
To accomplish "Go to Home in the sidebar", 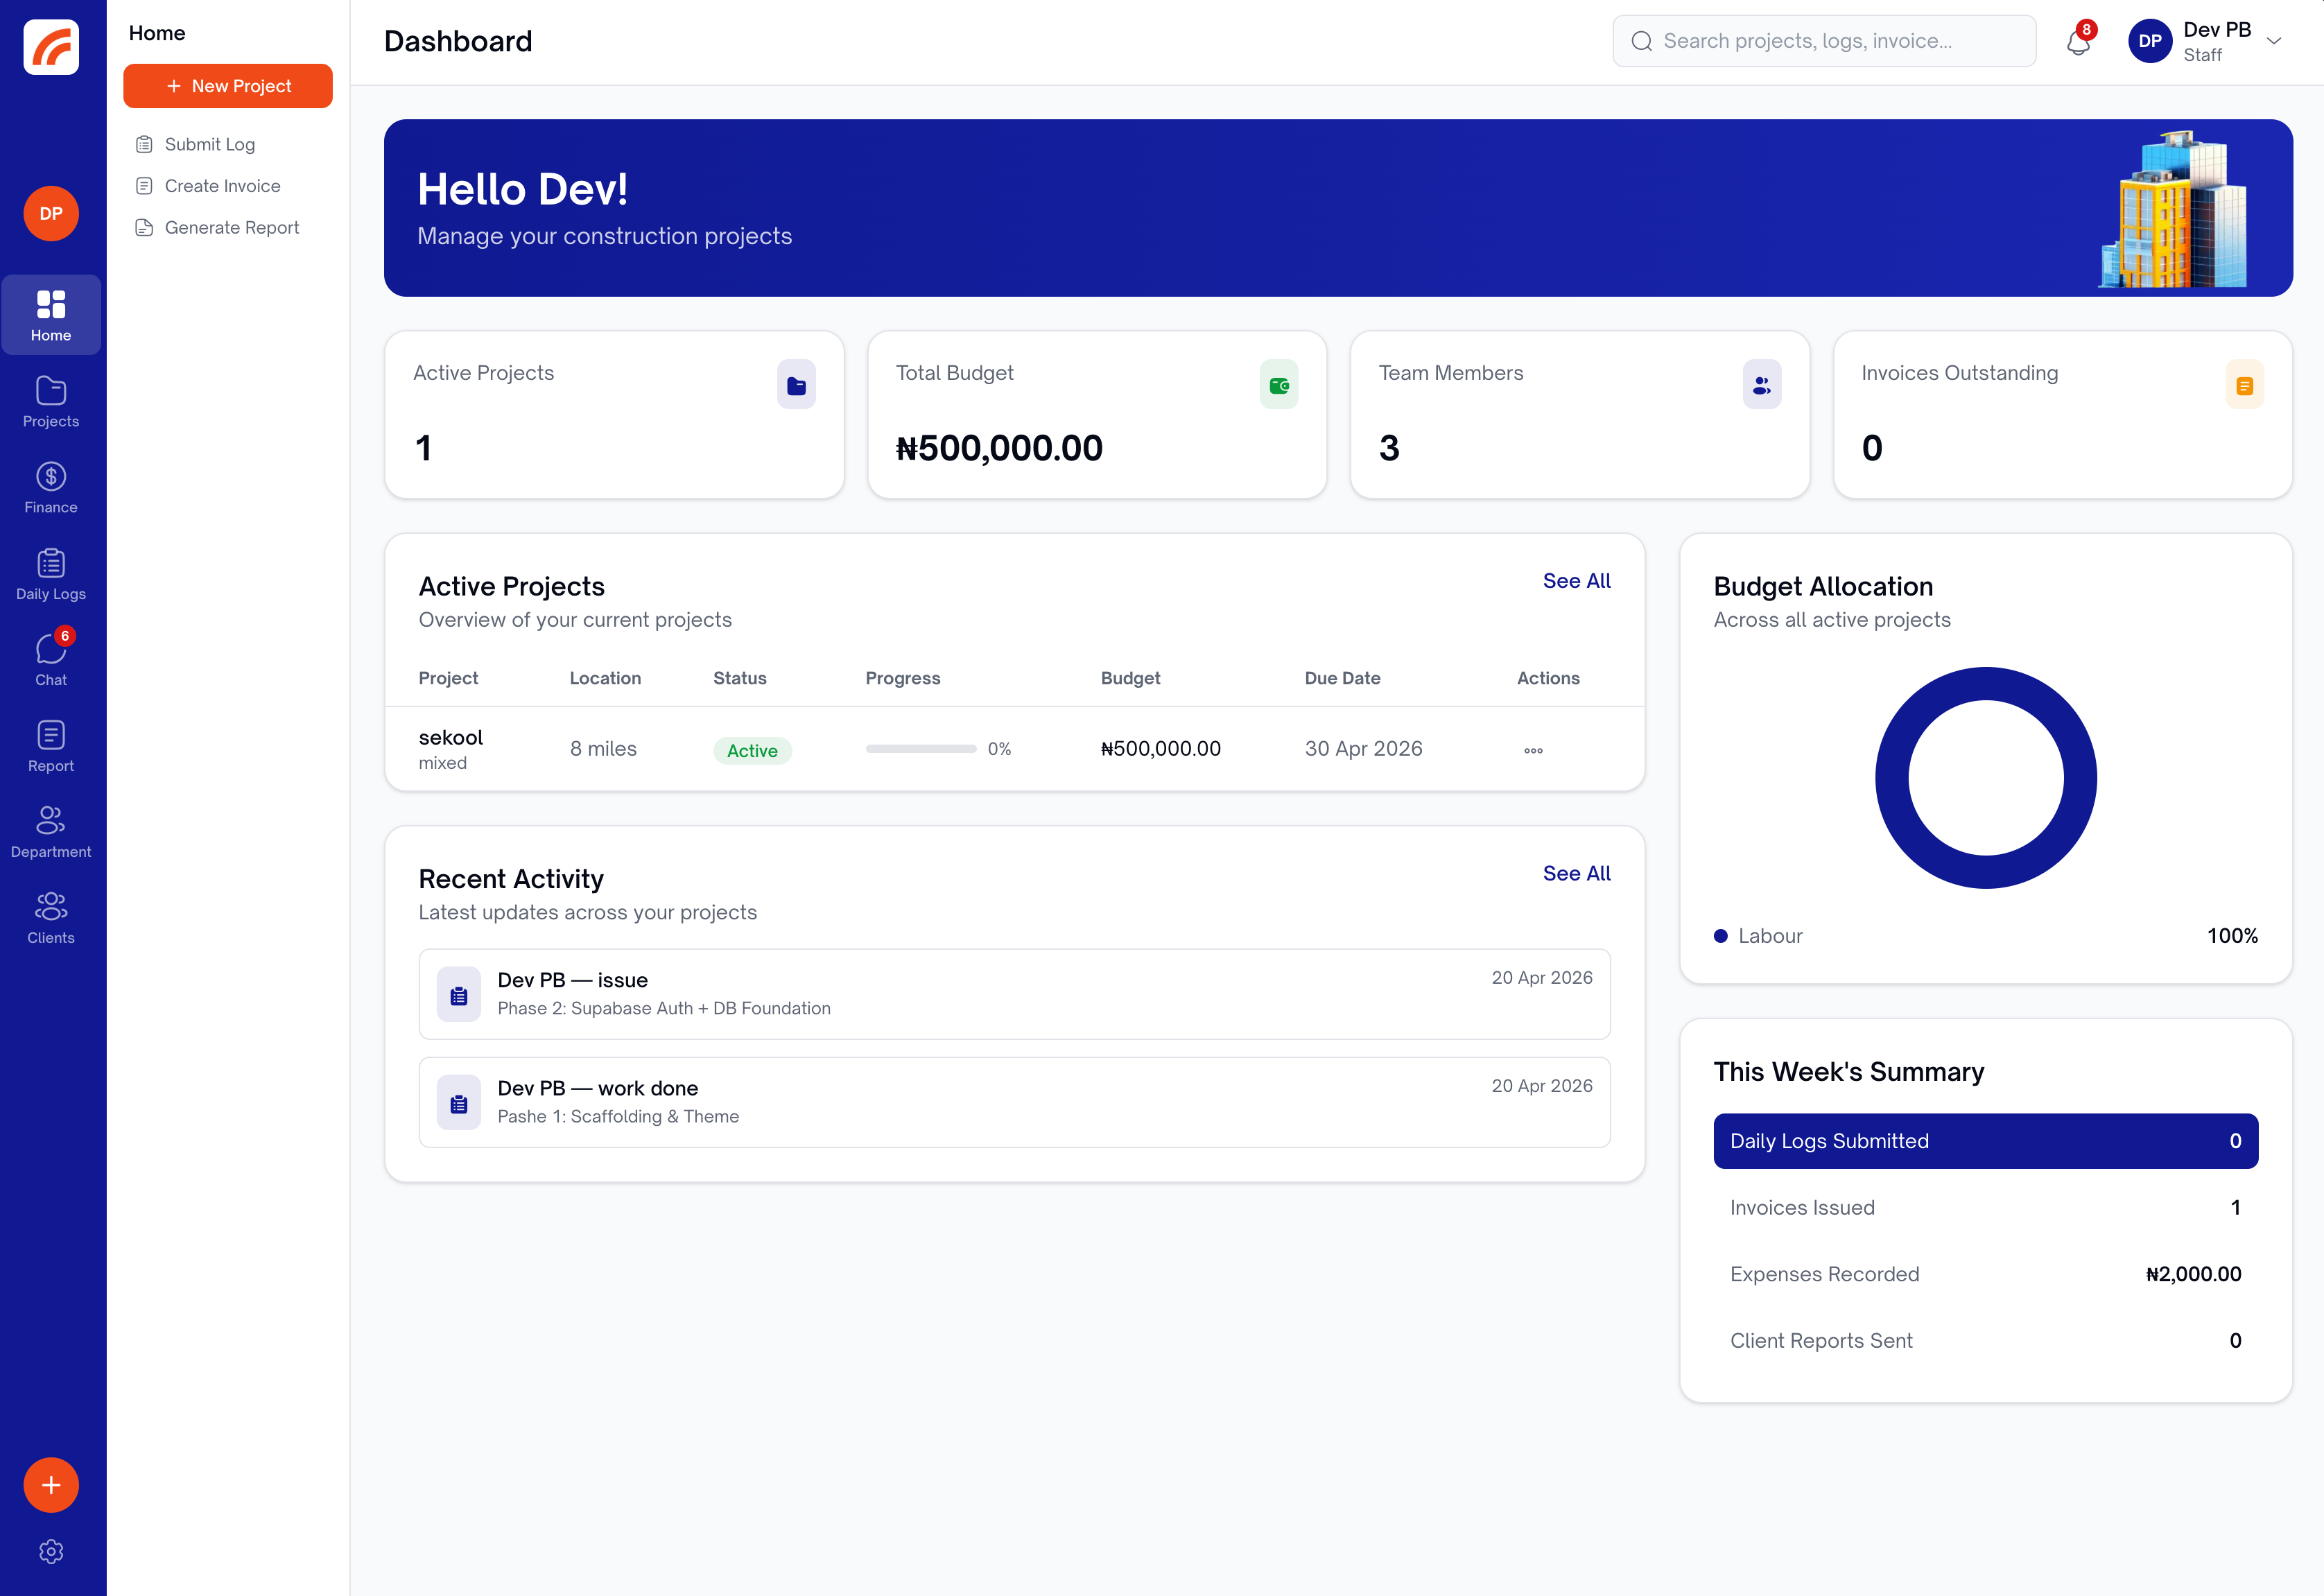I will (51, 315).
